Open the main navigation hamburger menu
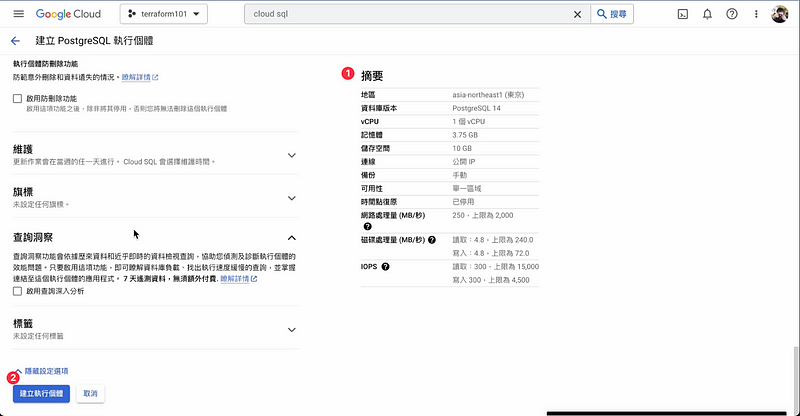Viewport: 800px width, 416px height. pos(18,14)
